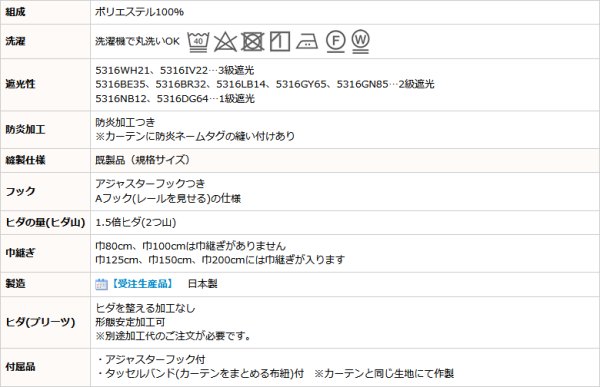Select the 防炎加工つき text
This screenshot has height=387, width=600.
125,122
